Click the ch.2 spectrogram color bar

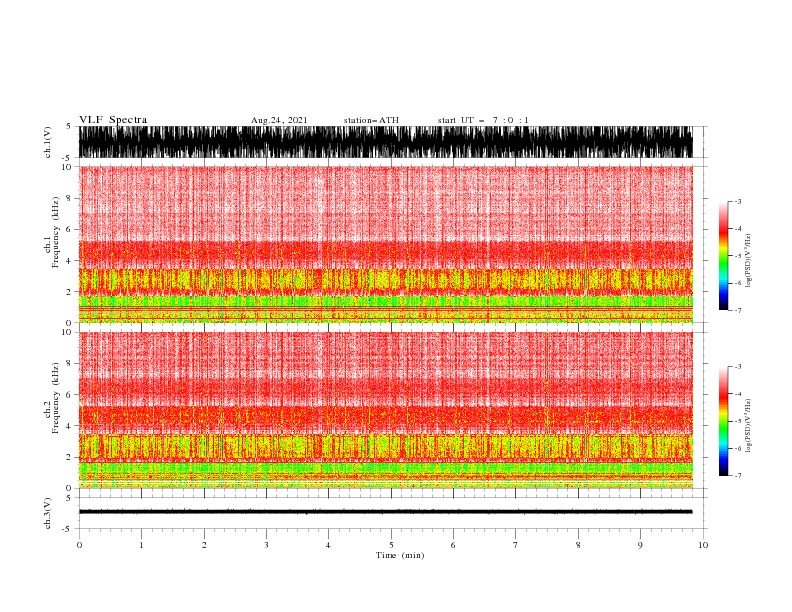(723, 421)
